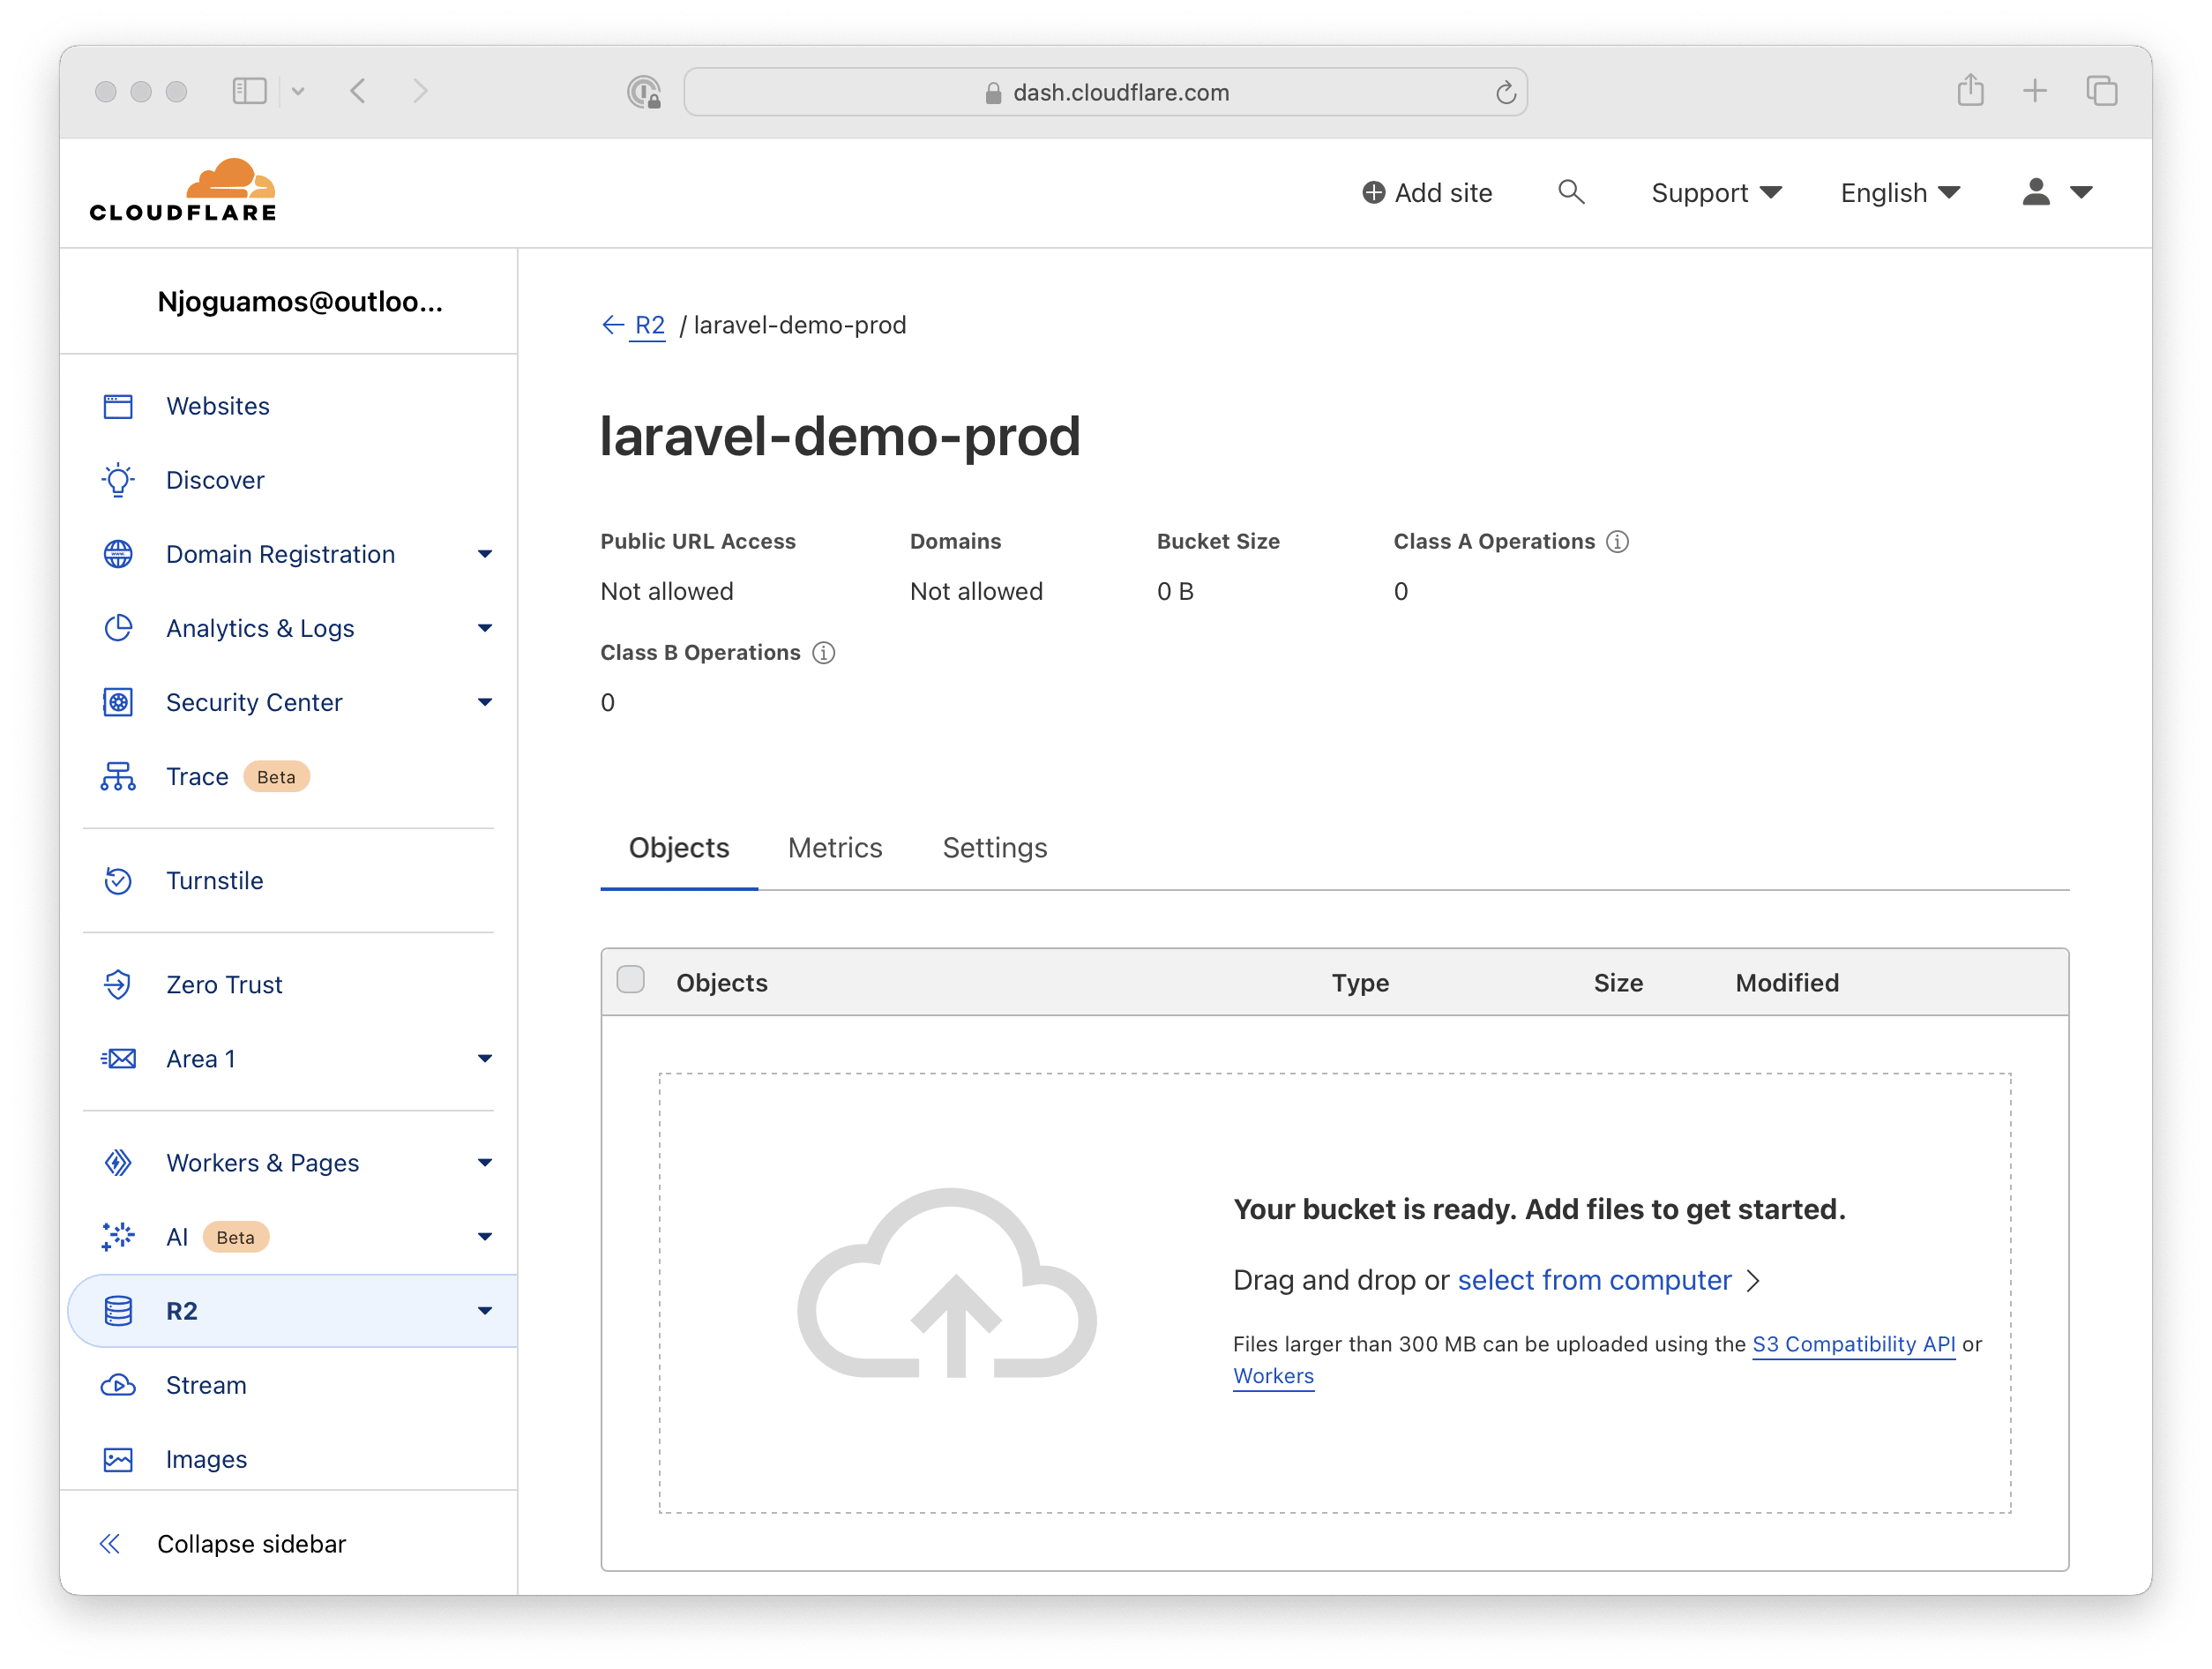The image size is (2212, 1669).
Task: Click the Area 1 envelope icon
Action: pos(118,1058)
